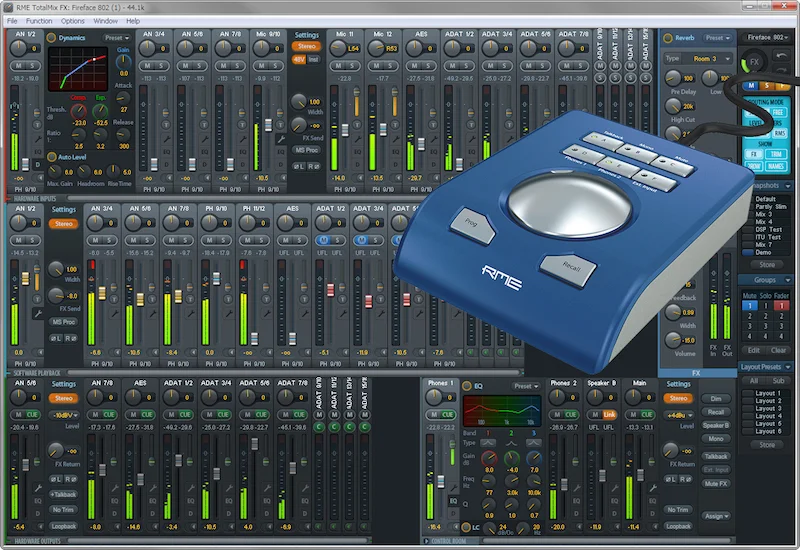Open the Function menu

(39, 21)
